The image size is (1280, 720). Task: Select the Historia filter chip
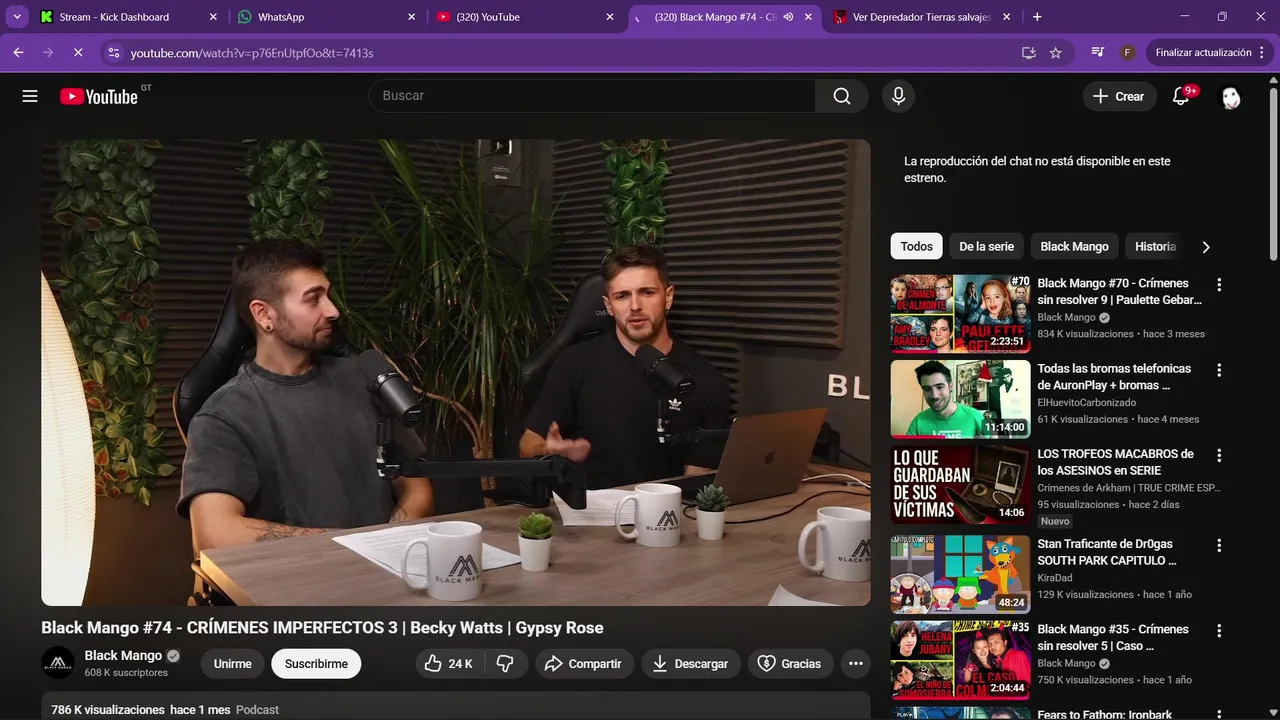pyautogui.click(x=1155, y=246)
